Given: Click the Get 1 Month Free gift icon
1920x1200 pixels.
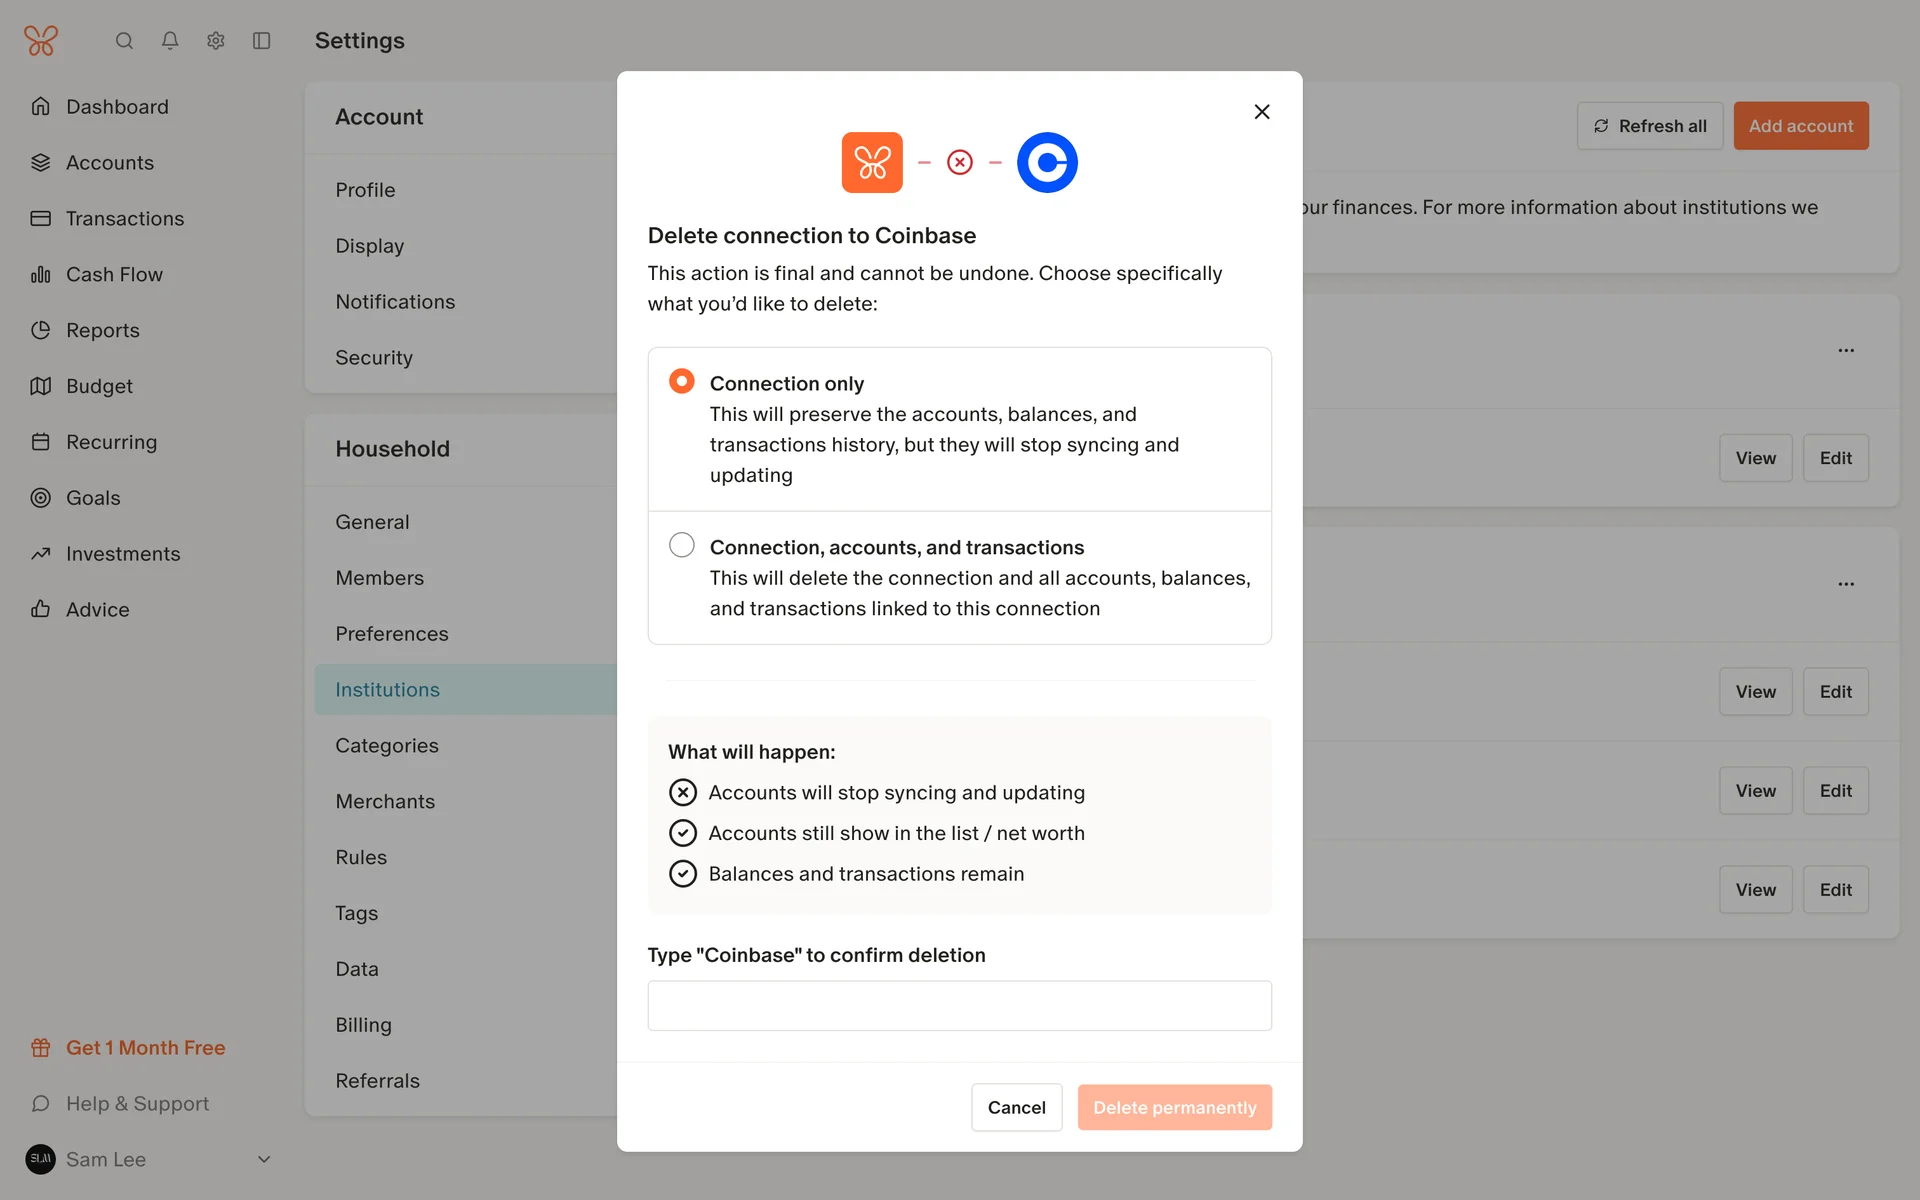Looking at the screenshot, I should click(41, 1047).
